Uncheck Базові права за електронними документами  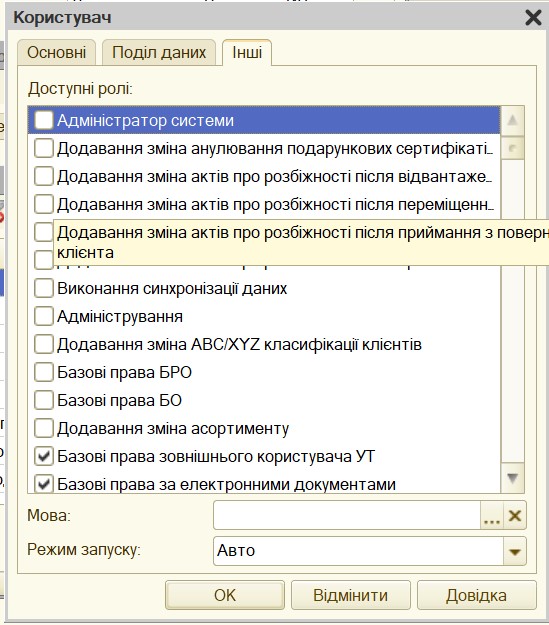click(43, 484)
